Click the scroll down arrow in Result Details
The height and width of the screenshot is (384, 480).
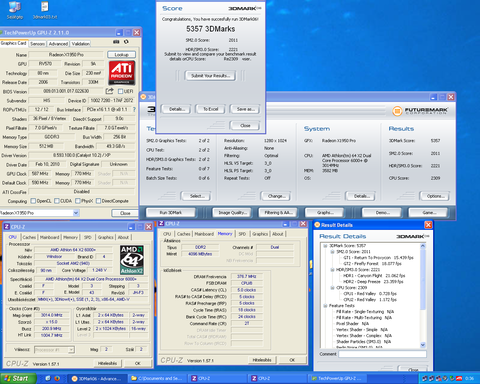point(423,345)
